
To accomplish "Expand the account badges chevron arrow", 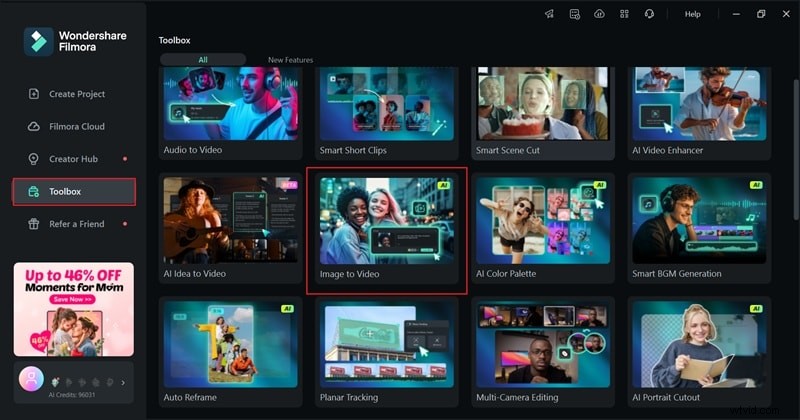I will 123,382.
